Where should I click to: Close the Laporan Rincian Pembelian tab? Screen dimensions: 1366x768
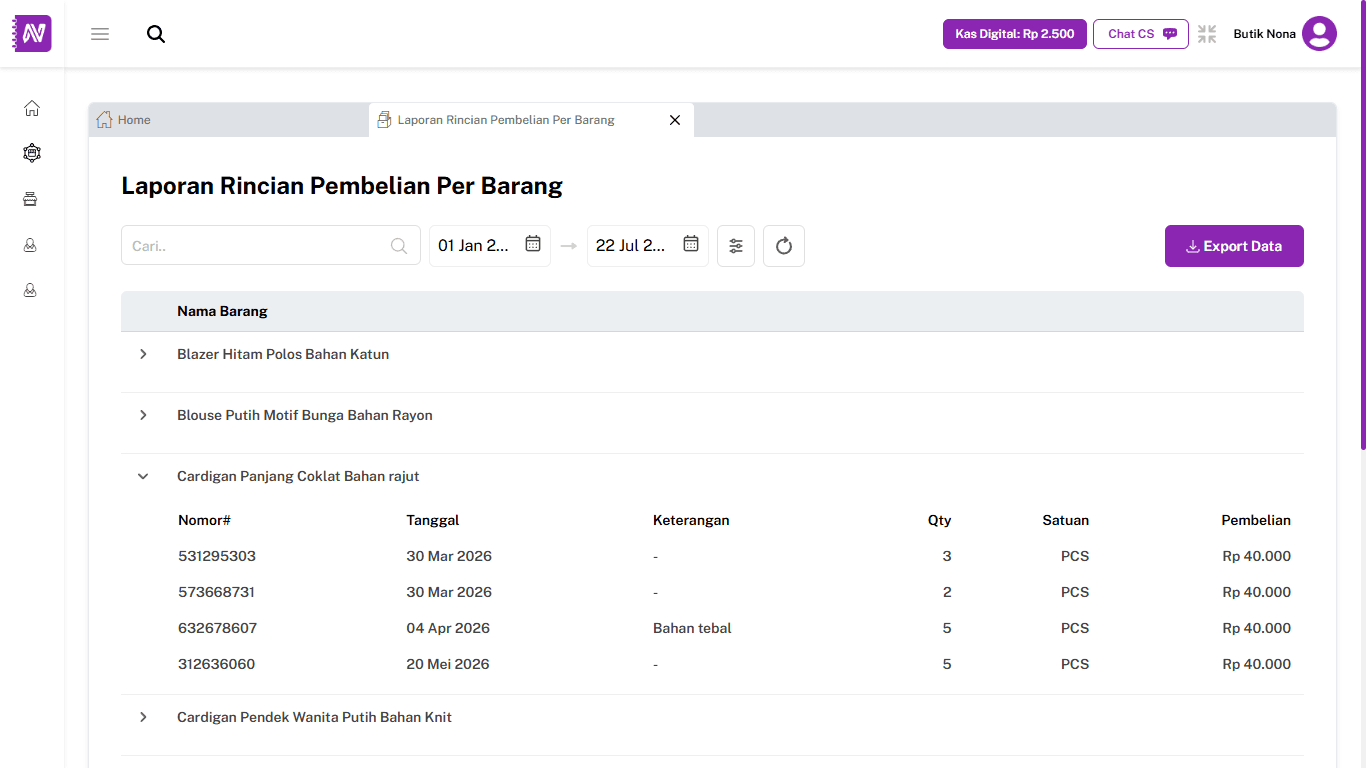point(675,120)
